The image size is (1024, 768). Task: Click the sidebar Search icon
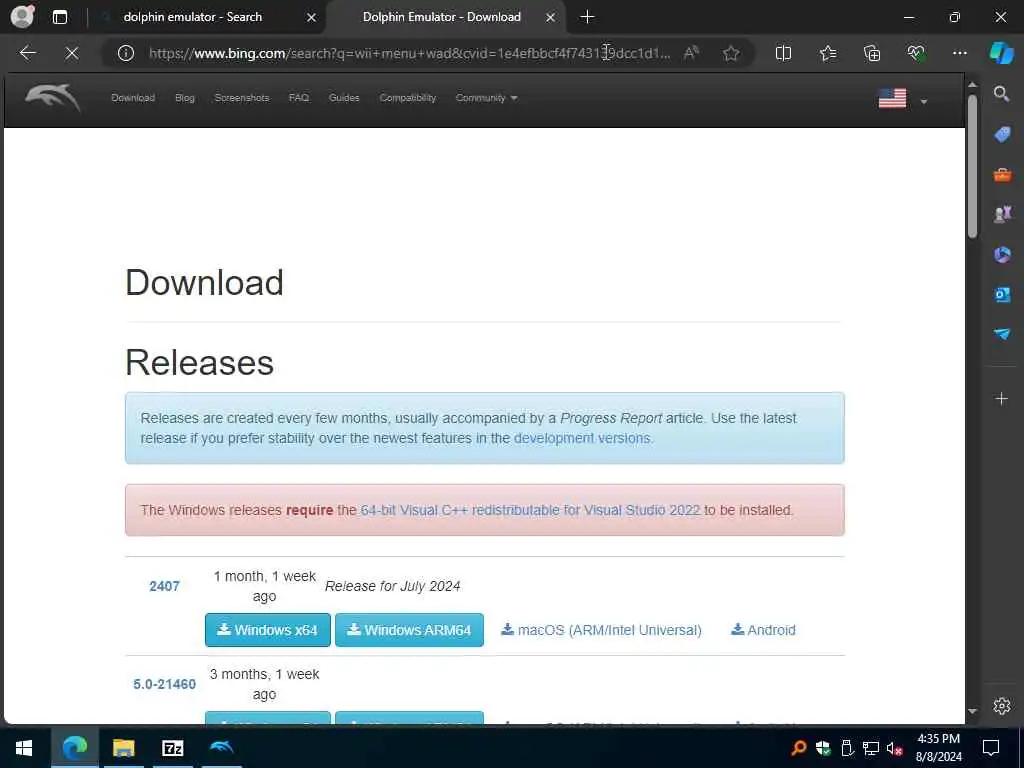click(x=1001, y=94)
